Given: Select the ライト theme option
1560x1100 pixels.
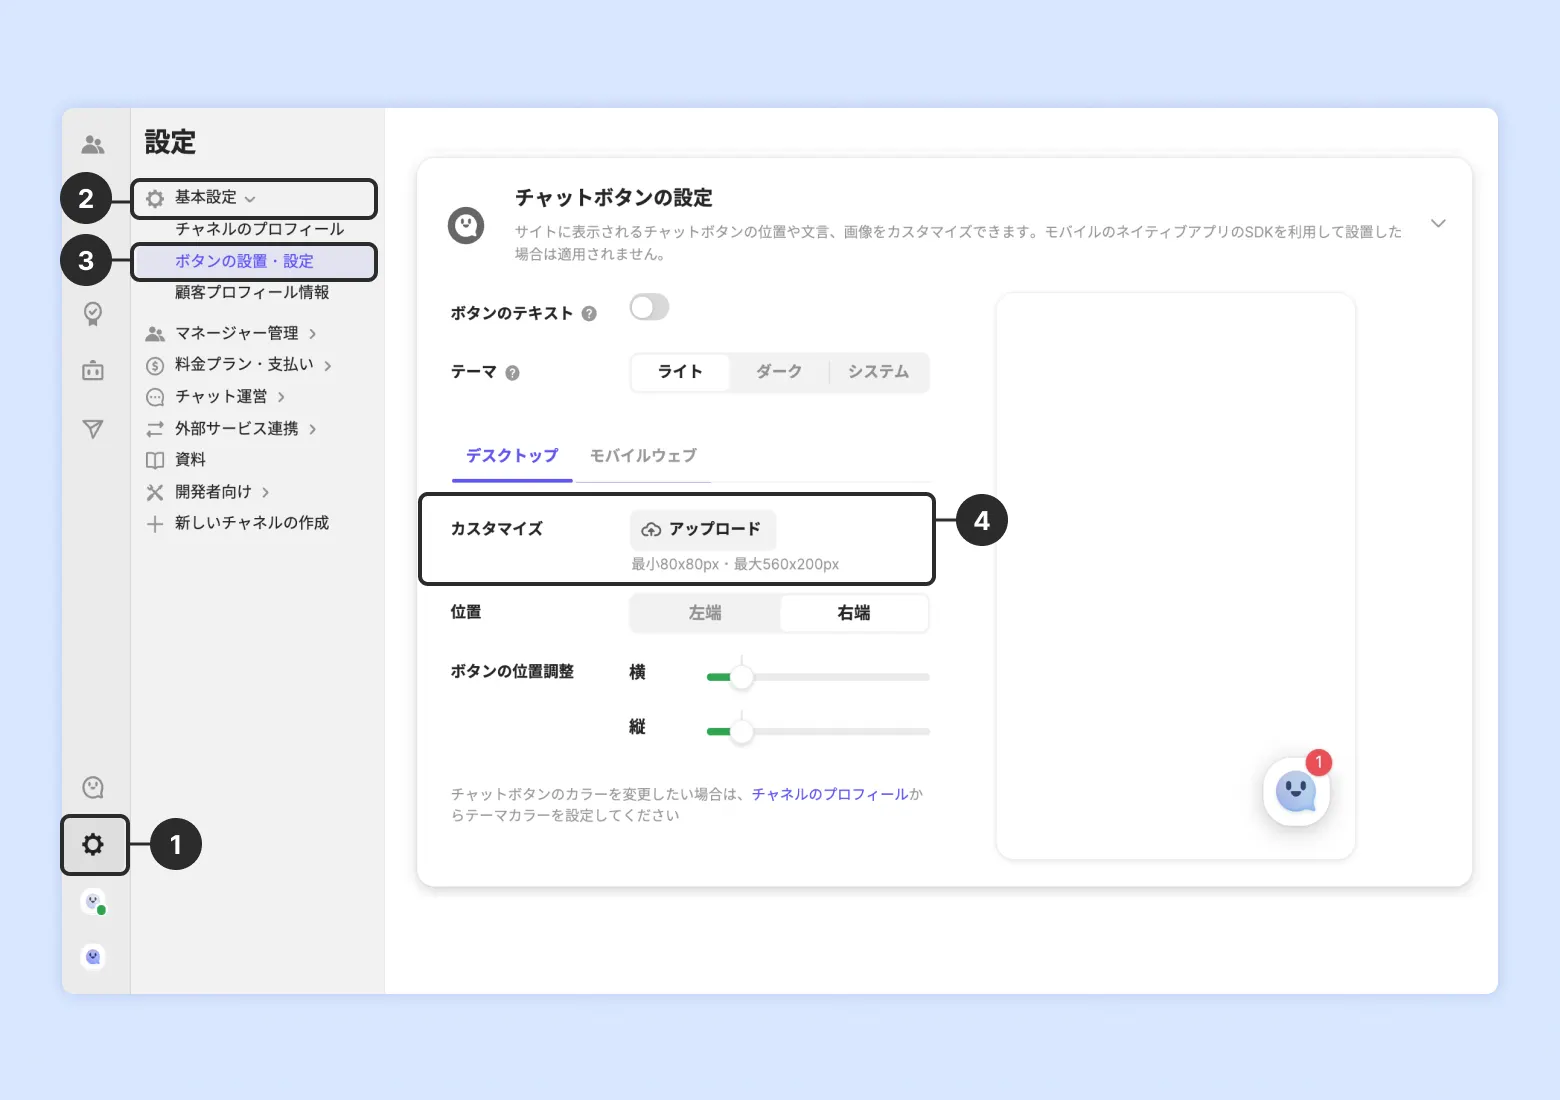Looking at the screenshot, I should [680, 372].
